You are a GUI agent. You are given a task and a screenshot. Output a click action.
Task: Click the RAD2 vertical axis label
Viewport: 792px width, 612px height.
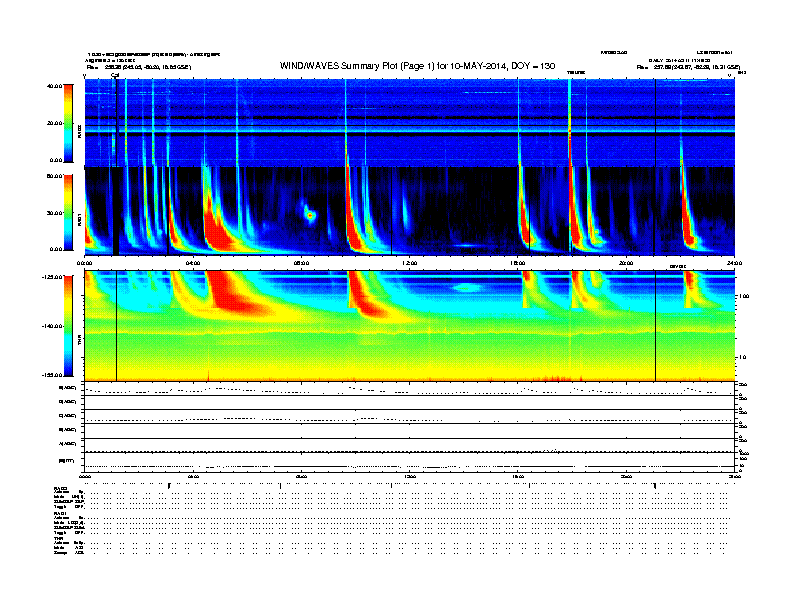click(x=79, y=131)
